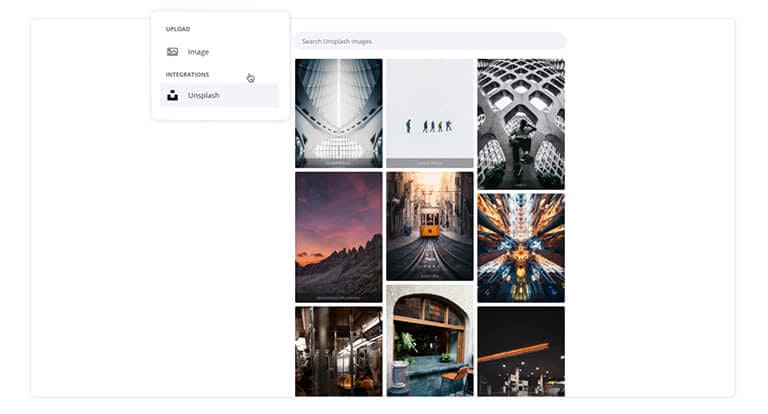768x414 pixels.
Task: Pick the abstract kaleidoscope lights photo
Action: 521,247
